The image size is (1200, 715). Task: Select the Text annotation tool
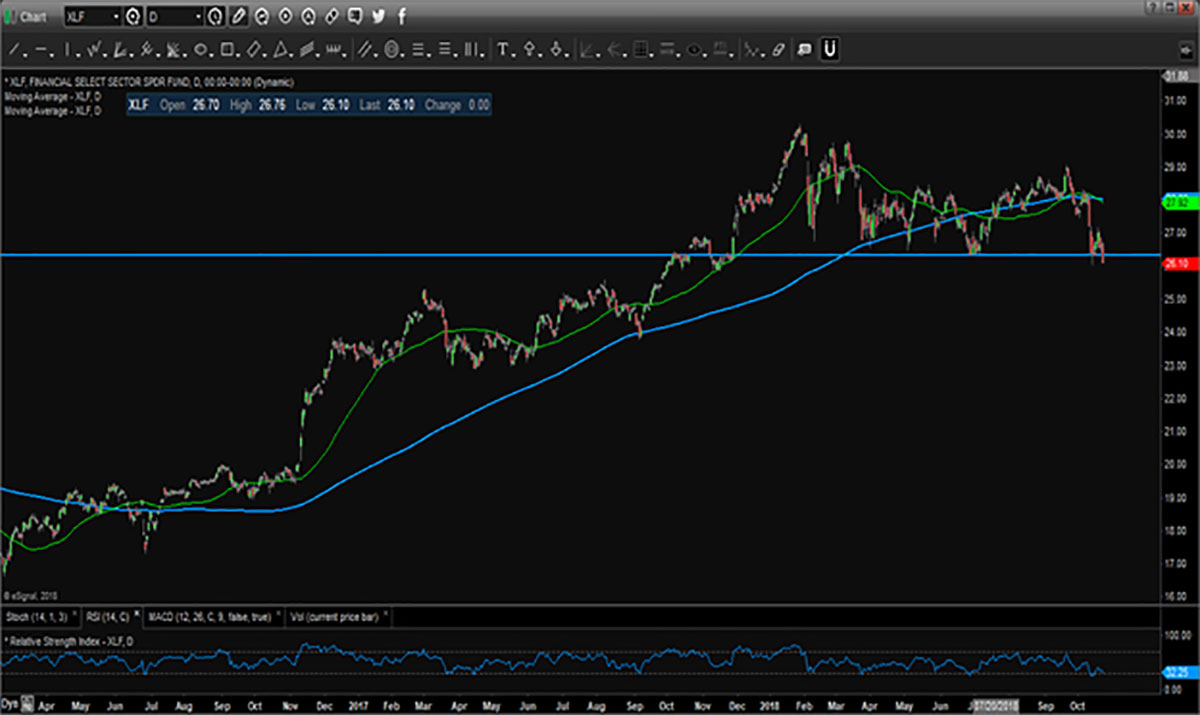(504, 49)
